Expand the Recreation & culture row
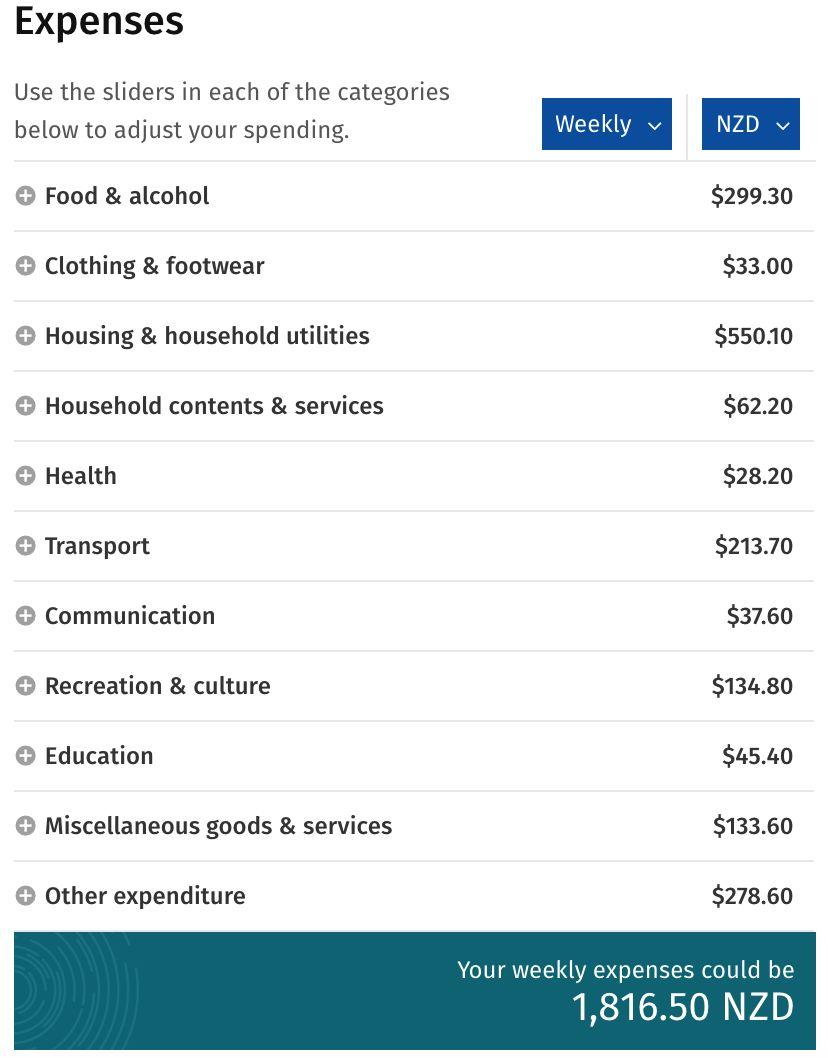Viewport: 828px width, 1058px height. tap(414, 686)
